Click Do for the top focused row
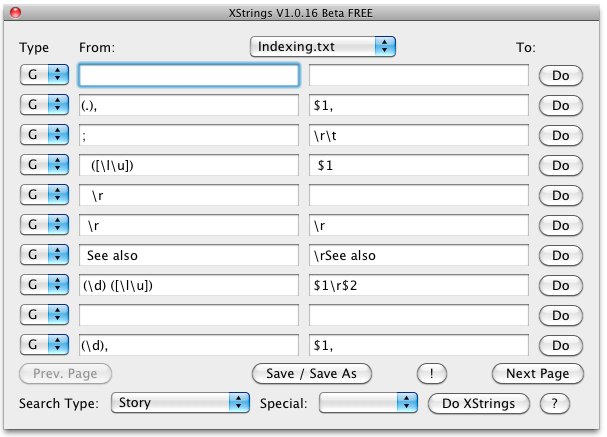Viewport: 607px width, 437px height. pyautogui.click(x=561, y=75)
